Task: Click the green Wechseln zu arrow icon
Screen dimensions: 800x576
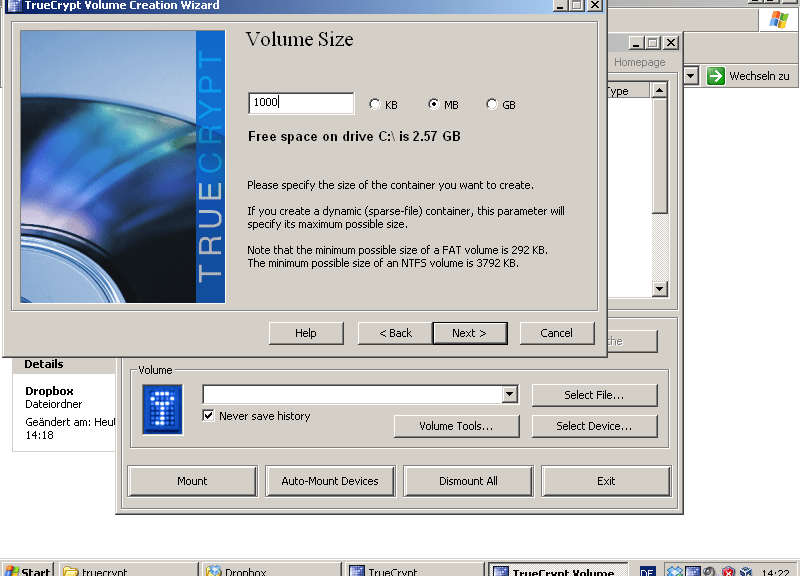Action: tap(715, 76)
